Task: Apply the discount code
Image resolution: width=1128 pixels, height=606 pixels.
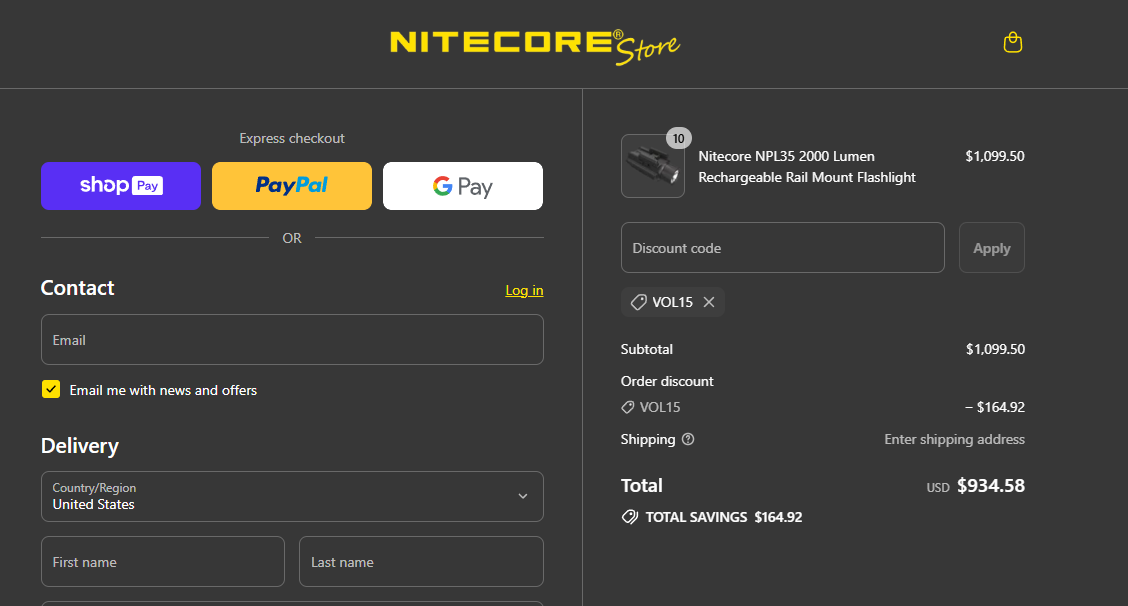Action: (x=991, y=248)
